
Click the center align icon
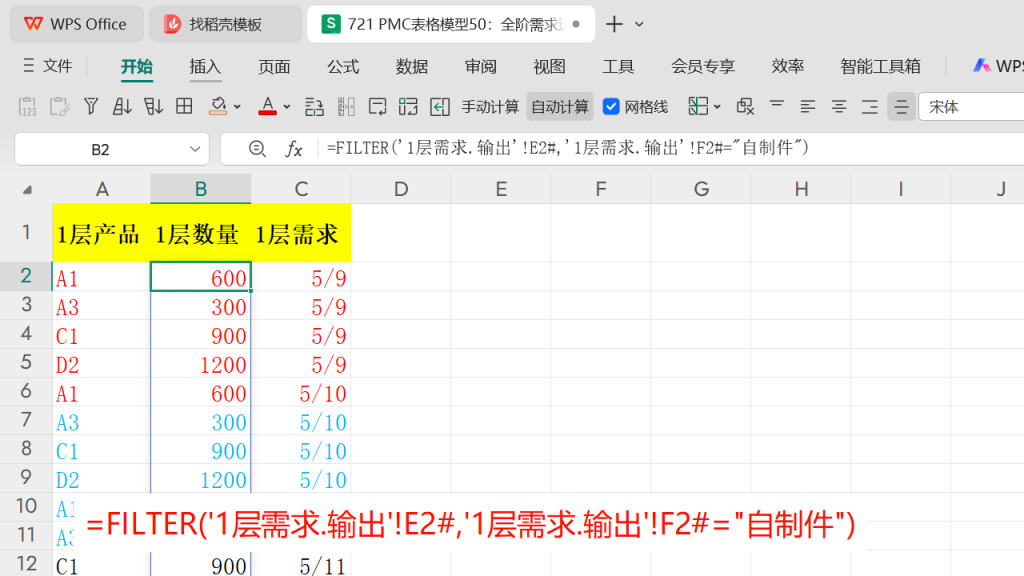point(839,106)
